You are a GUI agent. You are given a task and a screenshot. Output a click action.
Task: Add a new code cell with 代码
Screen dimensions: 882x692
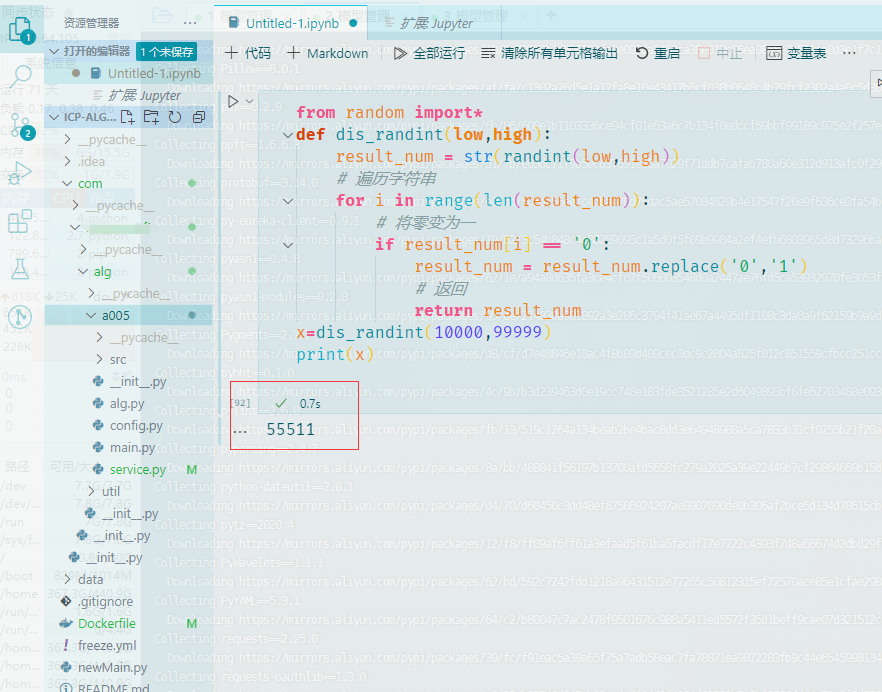tap(249, 53)
